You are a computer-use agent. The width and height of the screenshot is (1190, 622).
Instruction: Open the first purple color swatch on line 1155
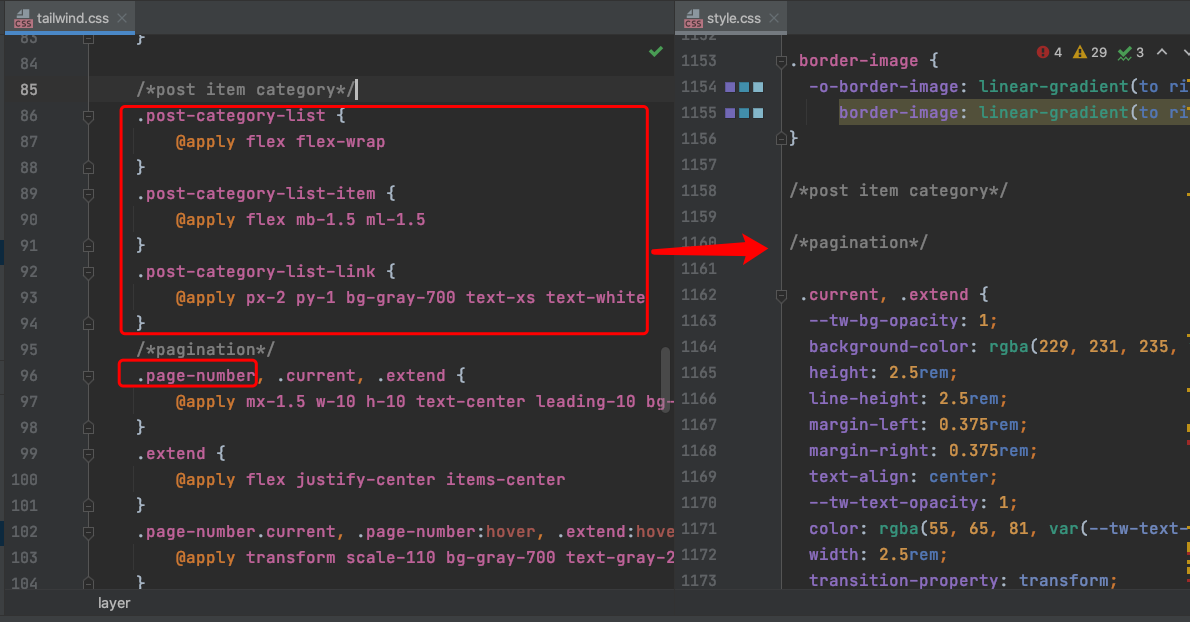point(730,113)
